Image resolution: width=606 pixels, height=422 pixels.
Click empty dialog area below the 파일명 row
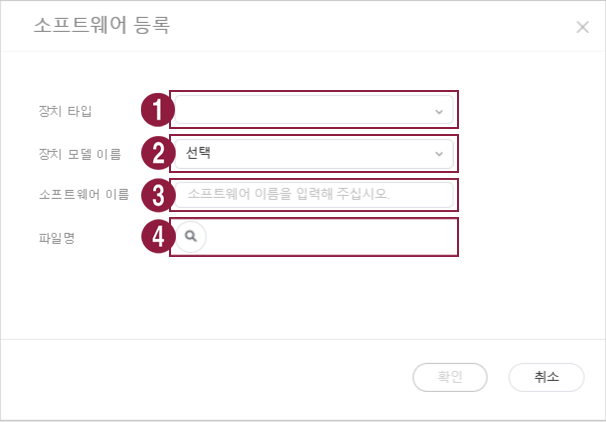(300, 295)
